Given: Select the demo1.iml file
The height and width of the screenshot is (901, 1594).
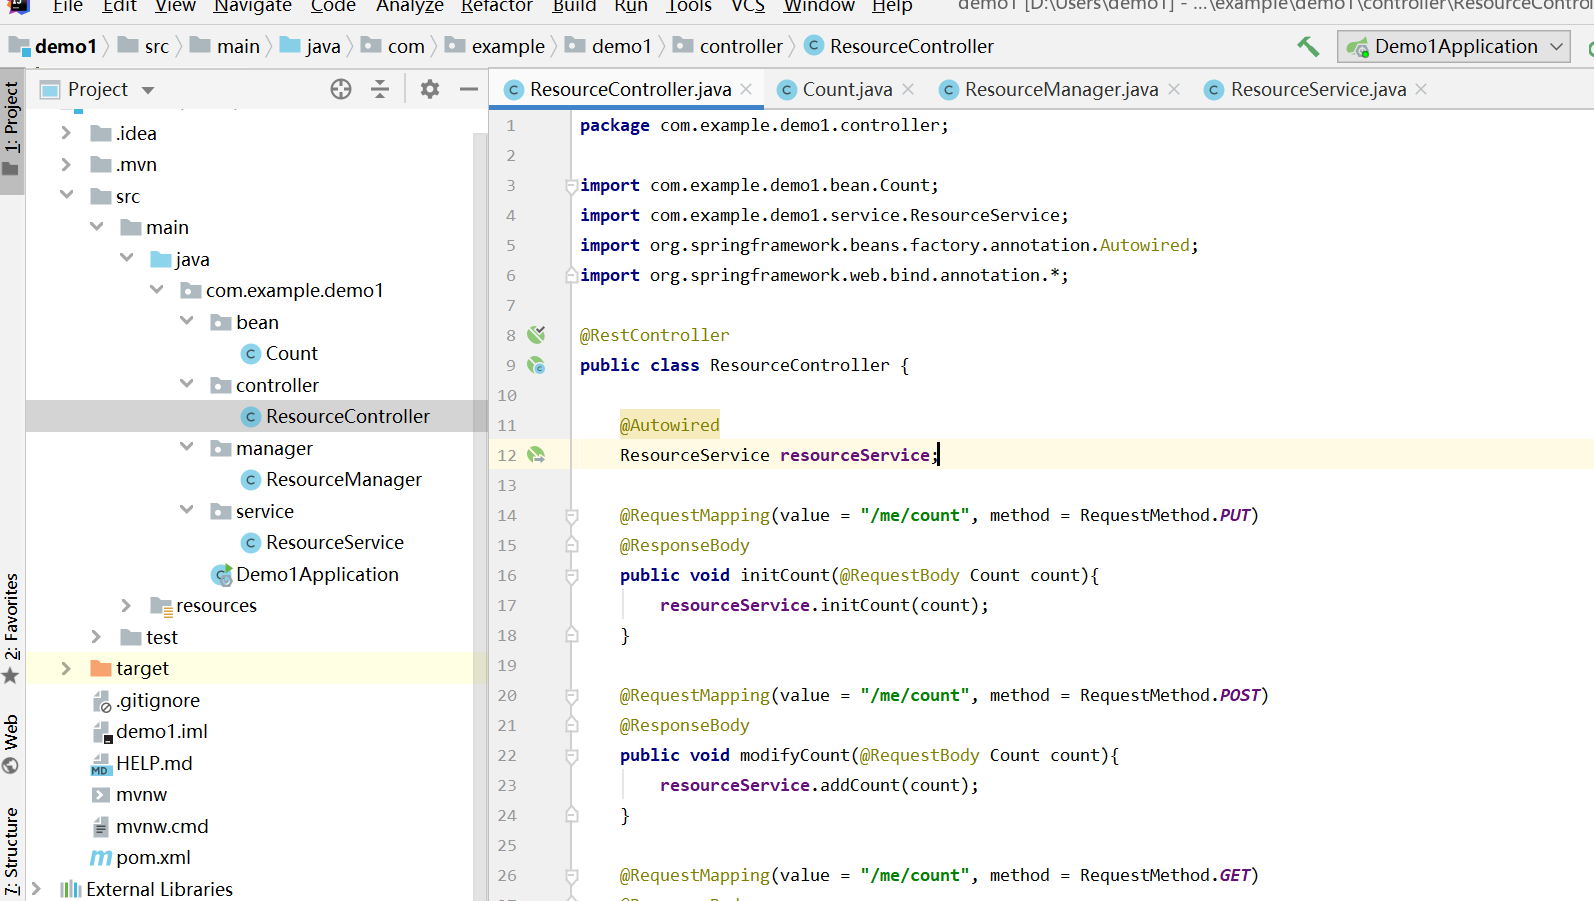Looking at the screenshot, I should point(150,731).
